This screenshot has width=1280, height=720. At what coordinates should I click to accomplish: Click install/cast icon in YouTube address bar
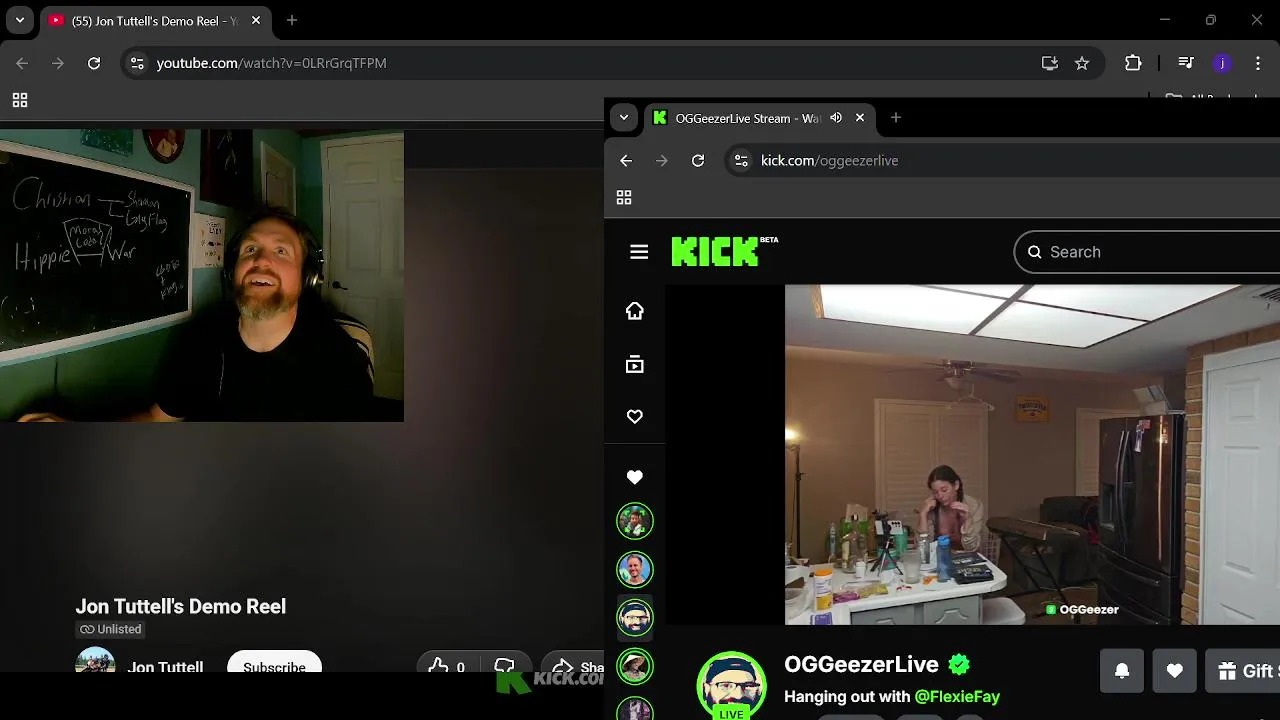coord(1050,63)
